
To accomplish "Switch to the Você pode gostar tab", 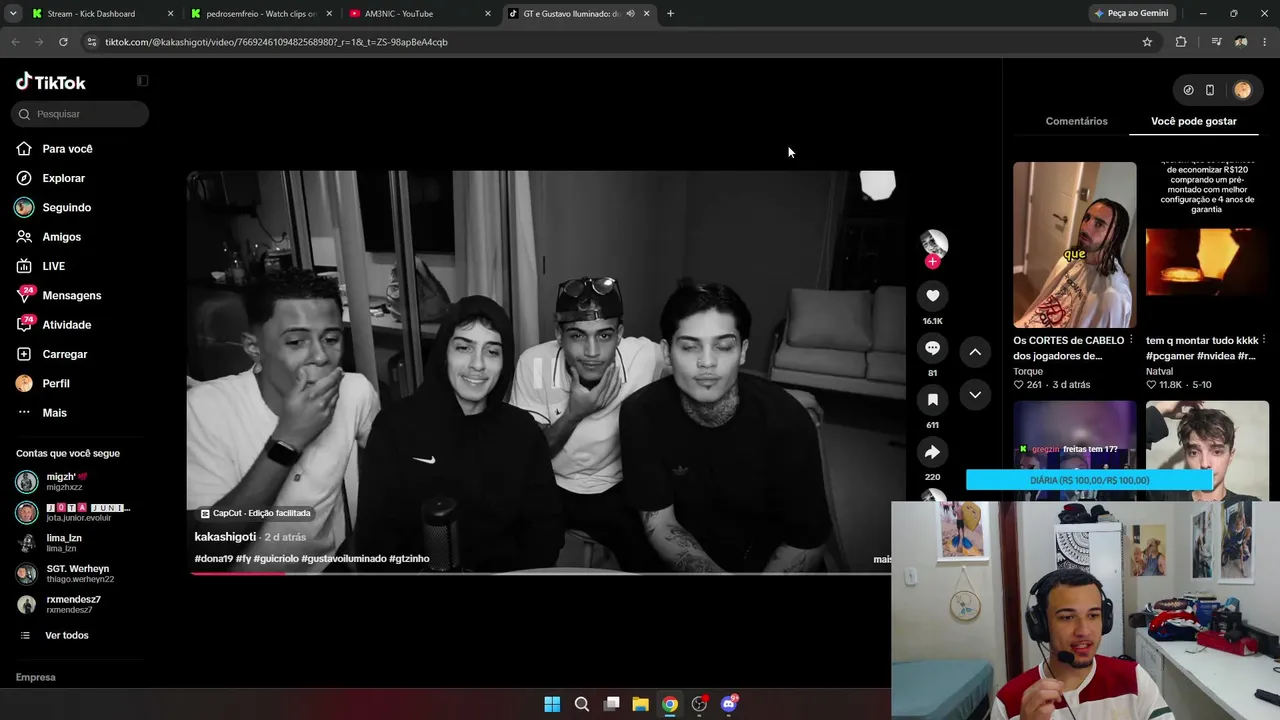I will tap(1194, 121).
